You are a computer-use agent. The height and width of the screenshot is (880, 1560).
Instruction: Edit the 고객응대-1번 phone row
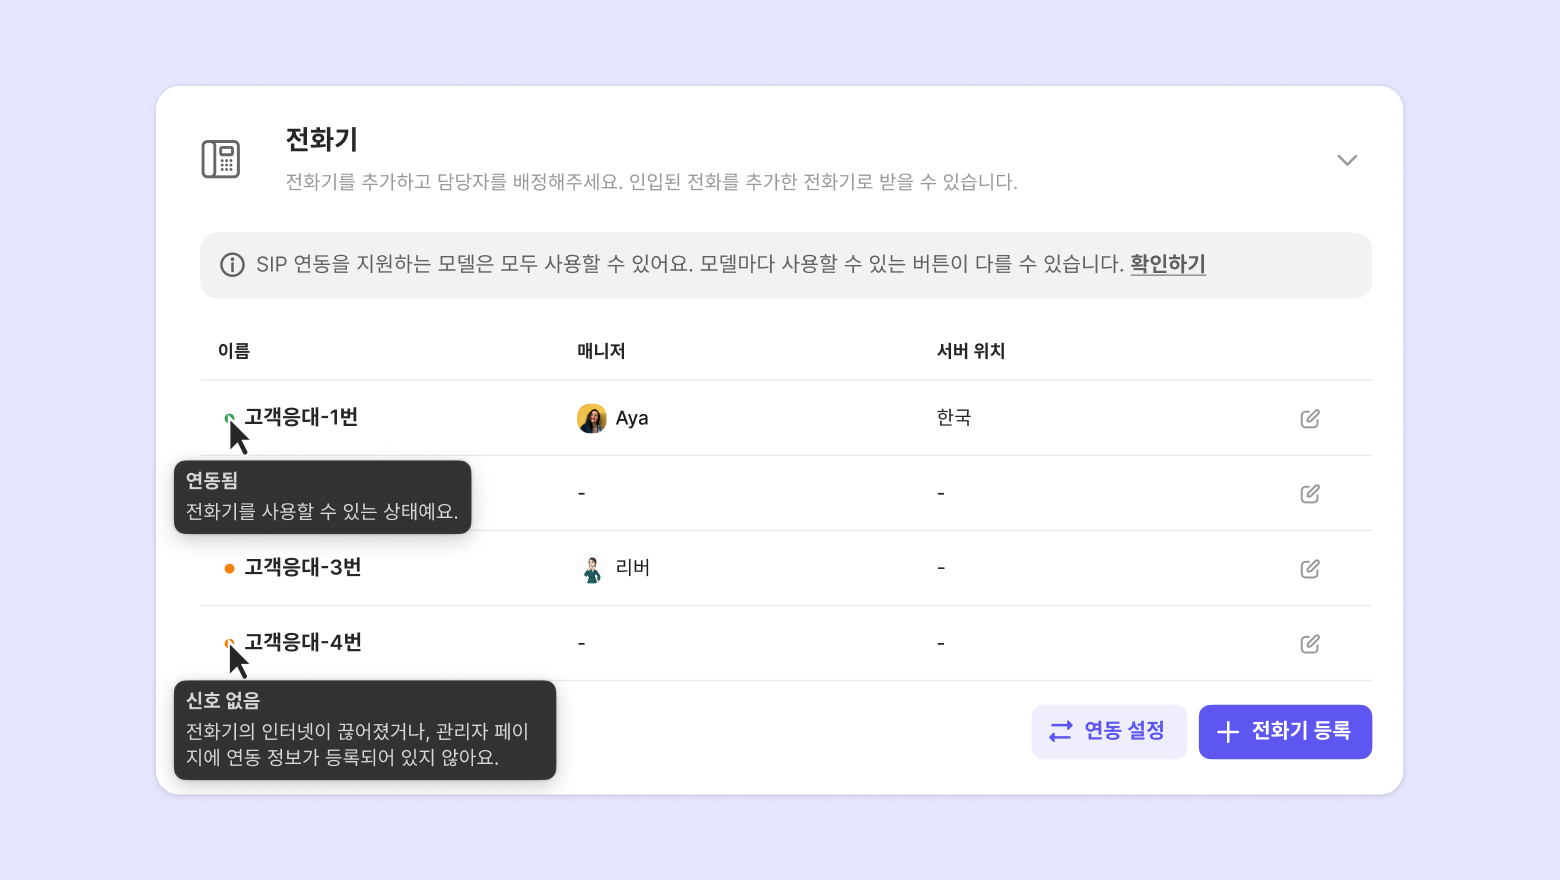click(1310, 418)
